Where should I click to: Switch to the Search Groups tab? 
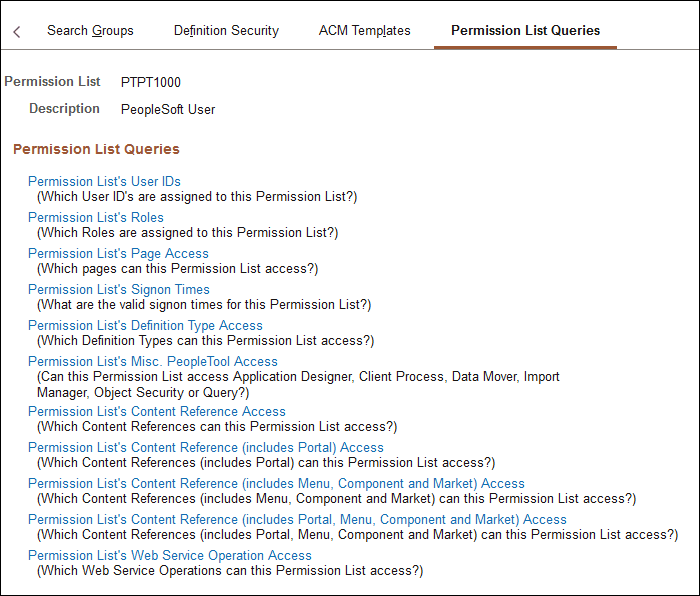[90, 31]
